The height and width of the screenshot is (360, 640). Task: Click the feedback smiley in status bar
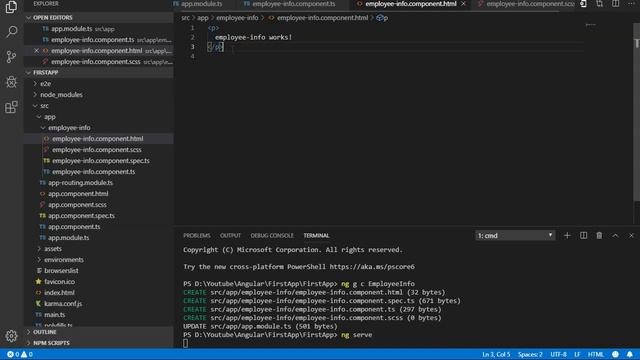coord(616,354)
